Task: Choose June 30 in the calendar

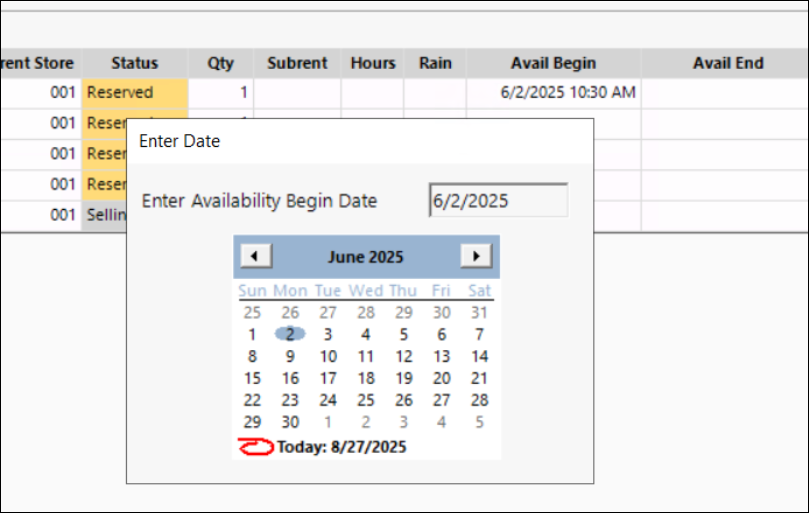Action: click(290, 422)
